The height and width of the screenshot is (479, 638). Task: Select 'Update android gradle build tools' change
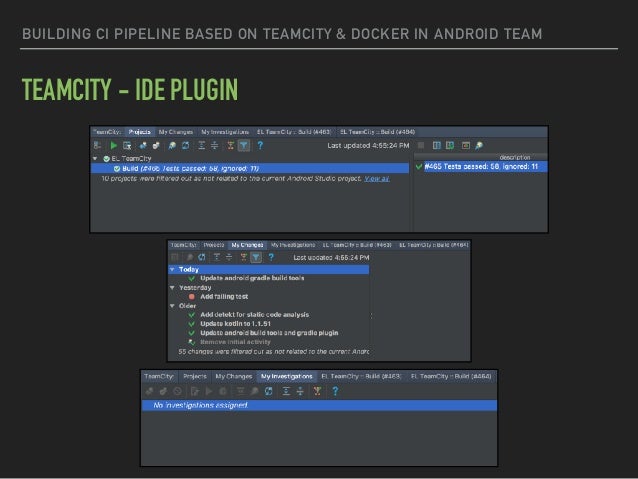(252, 278)
